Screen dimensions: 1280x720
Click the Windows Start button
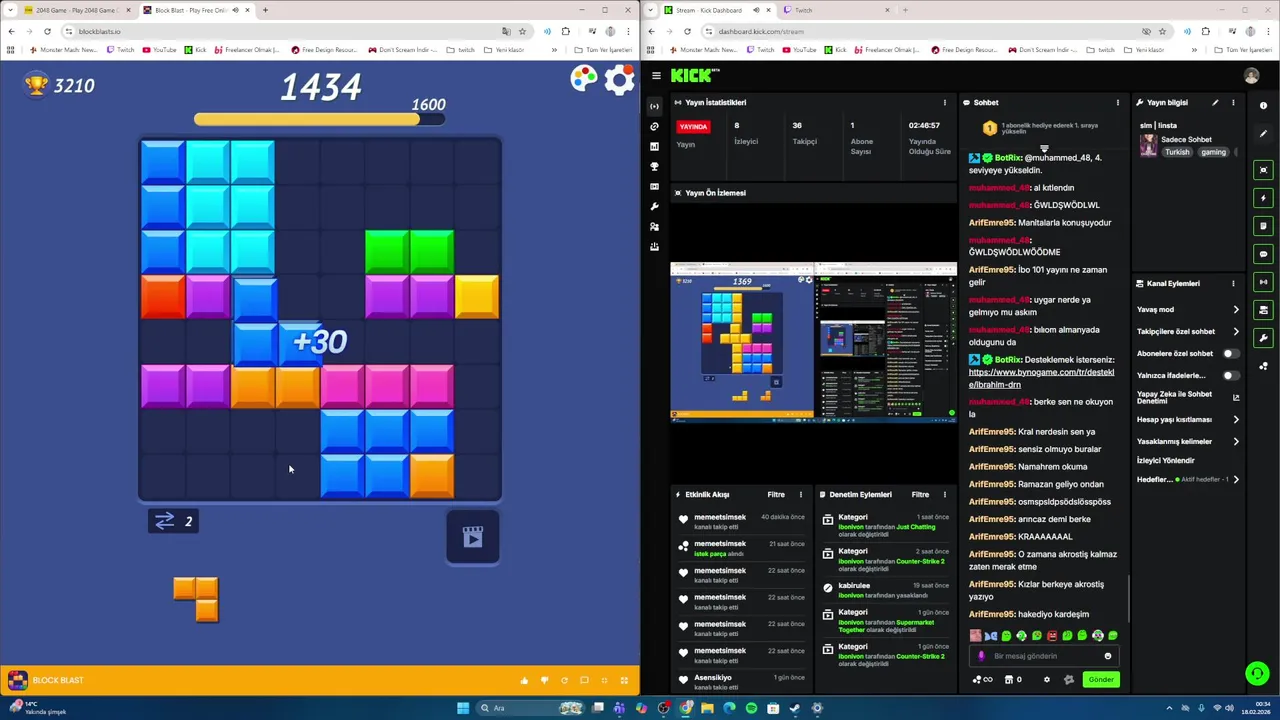coord(463,708)
